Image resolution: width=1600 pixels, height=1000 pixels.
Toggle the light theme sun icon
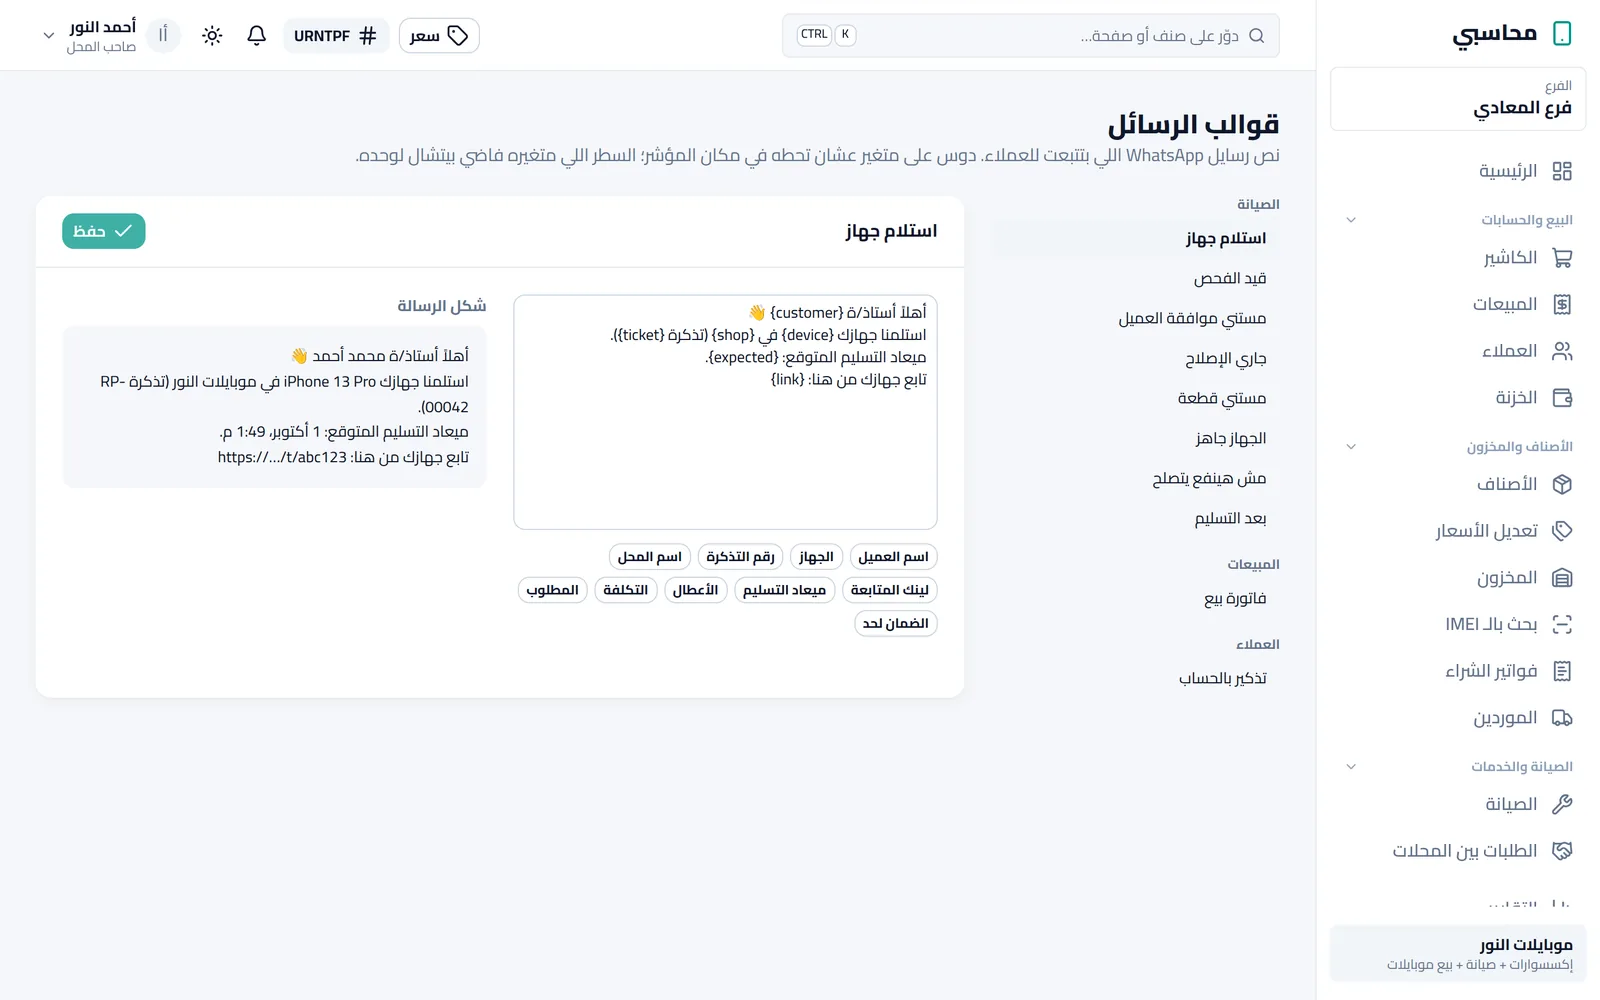point(212,36)
